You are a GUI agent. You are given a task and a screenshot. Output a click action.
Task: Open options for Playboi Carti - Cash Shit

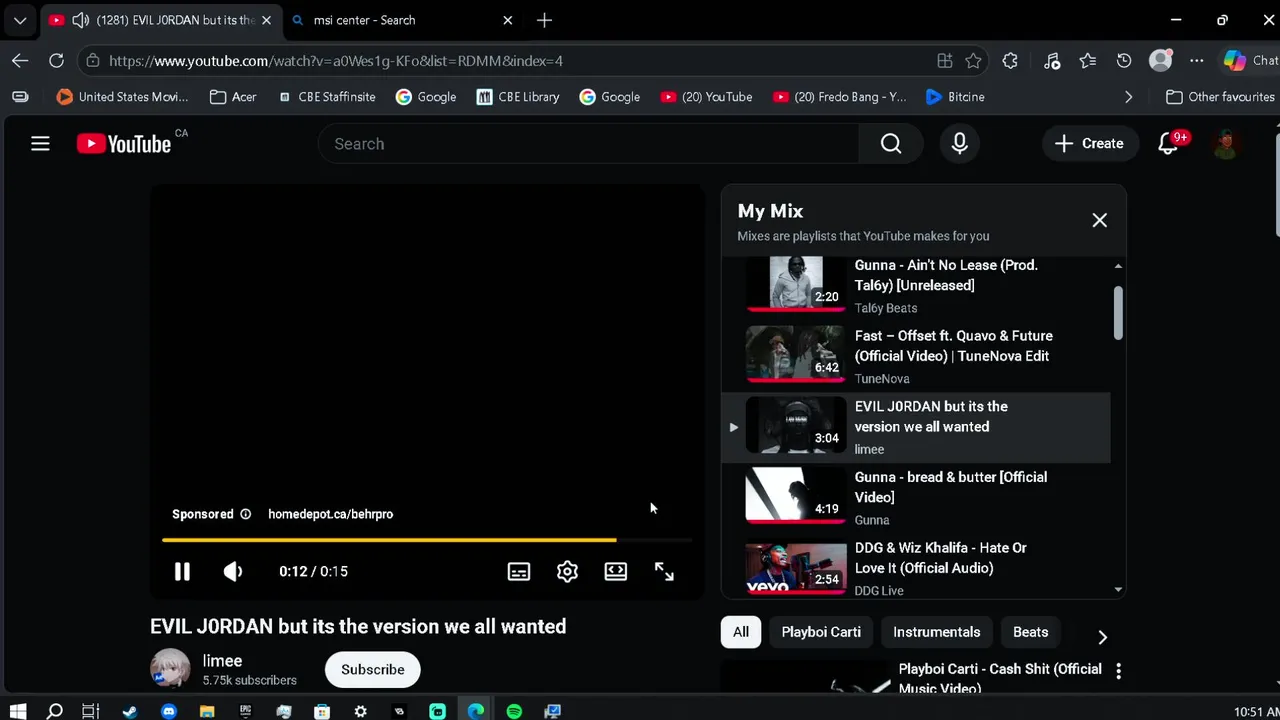(1118, 671)
